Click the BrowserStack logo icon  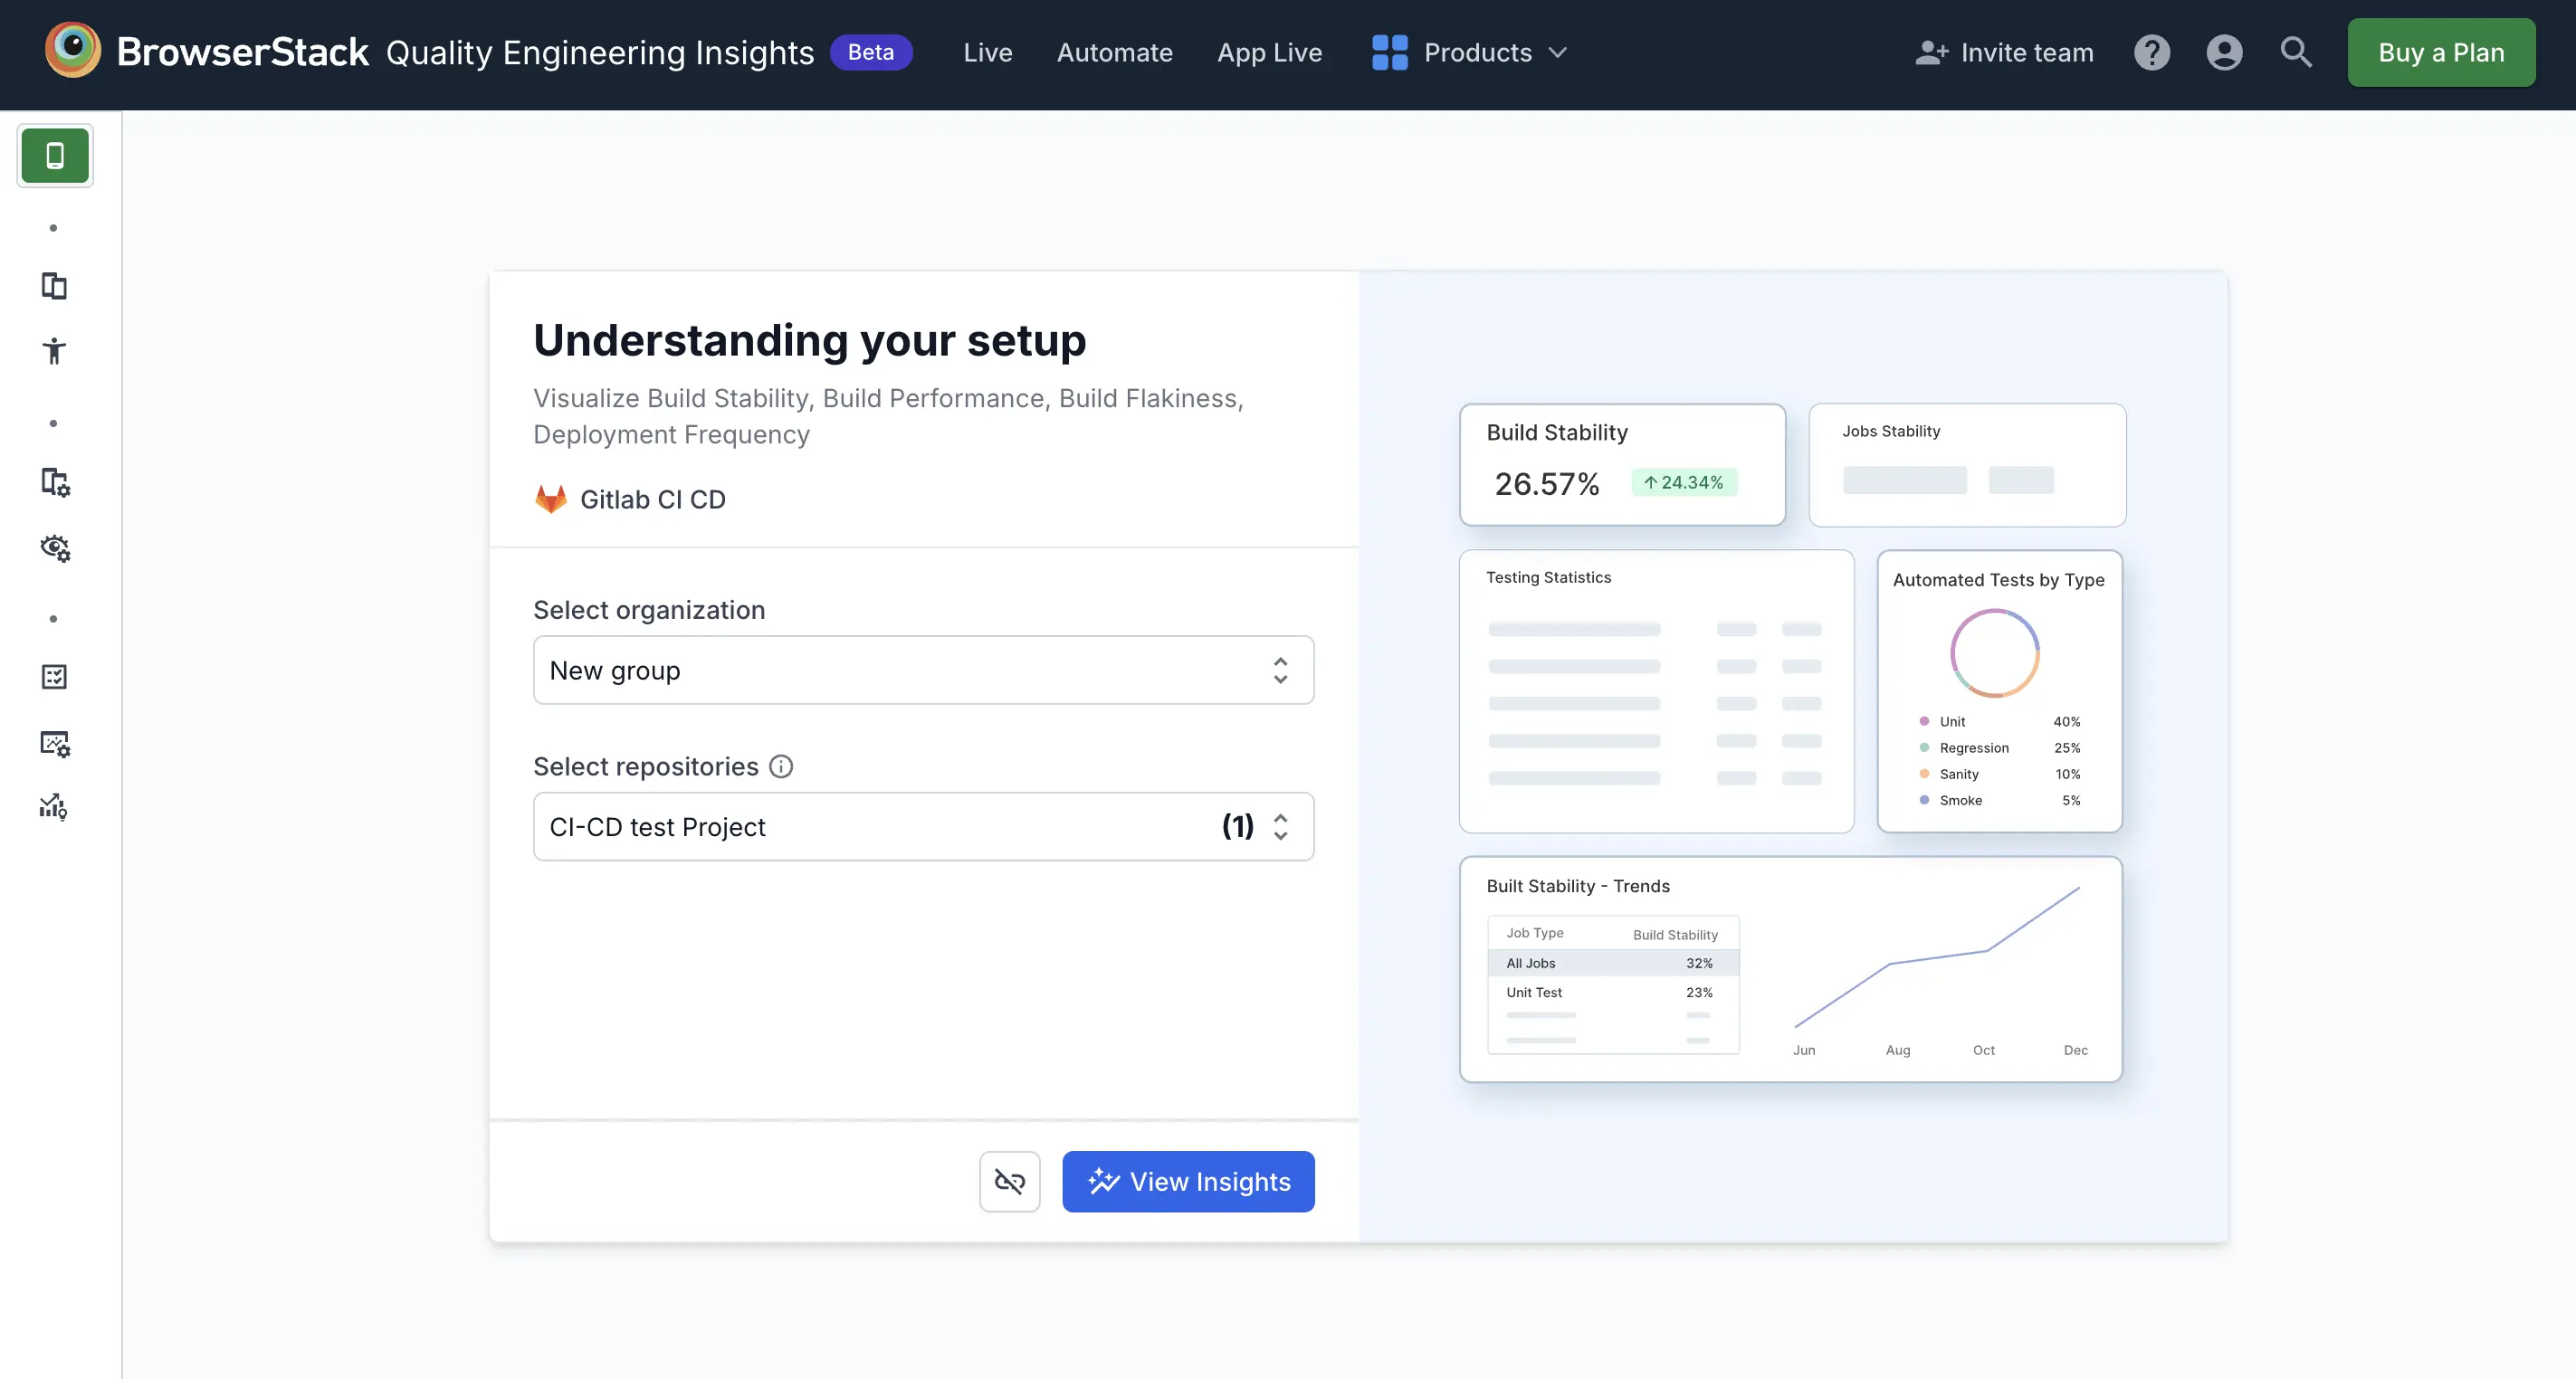73,50
